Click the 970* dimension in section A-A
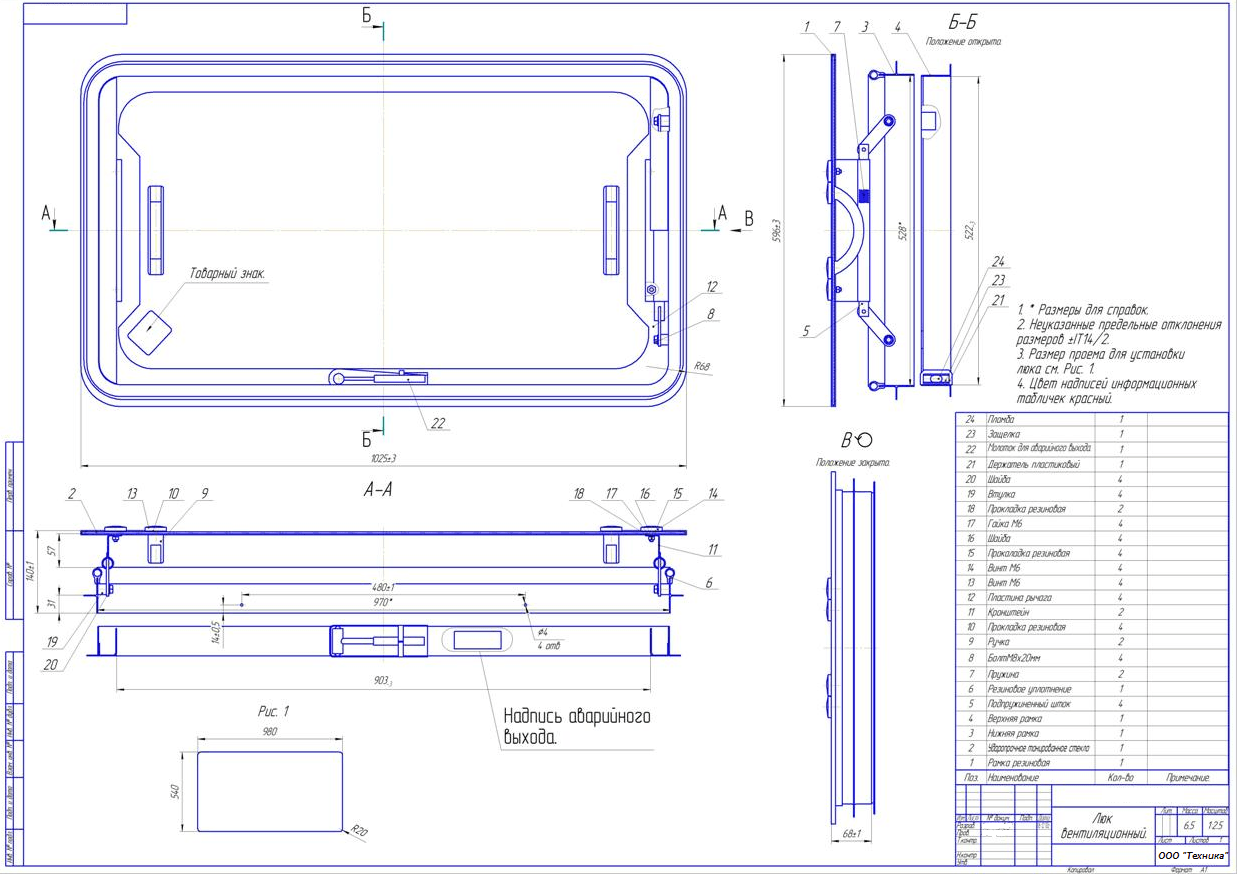This screenshot has width=1242, height=878. tap(381, 602)
